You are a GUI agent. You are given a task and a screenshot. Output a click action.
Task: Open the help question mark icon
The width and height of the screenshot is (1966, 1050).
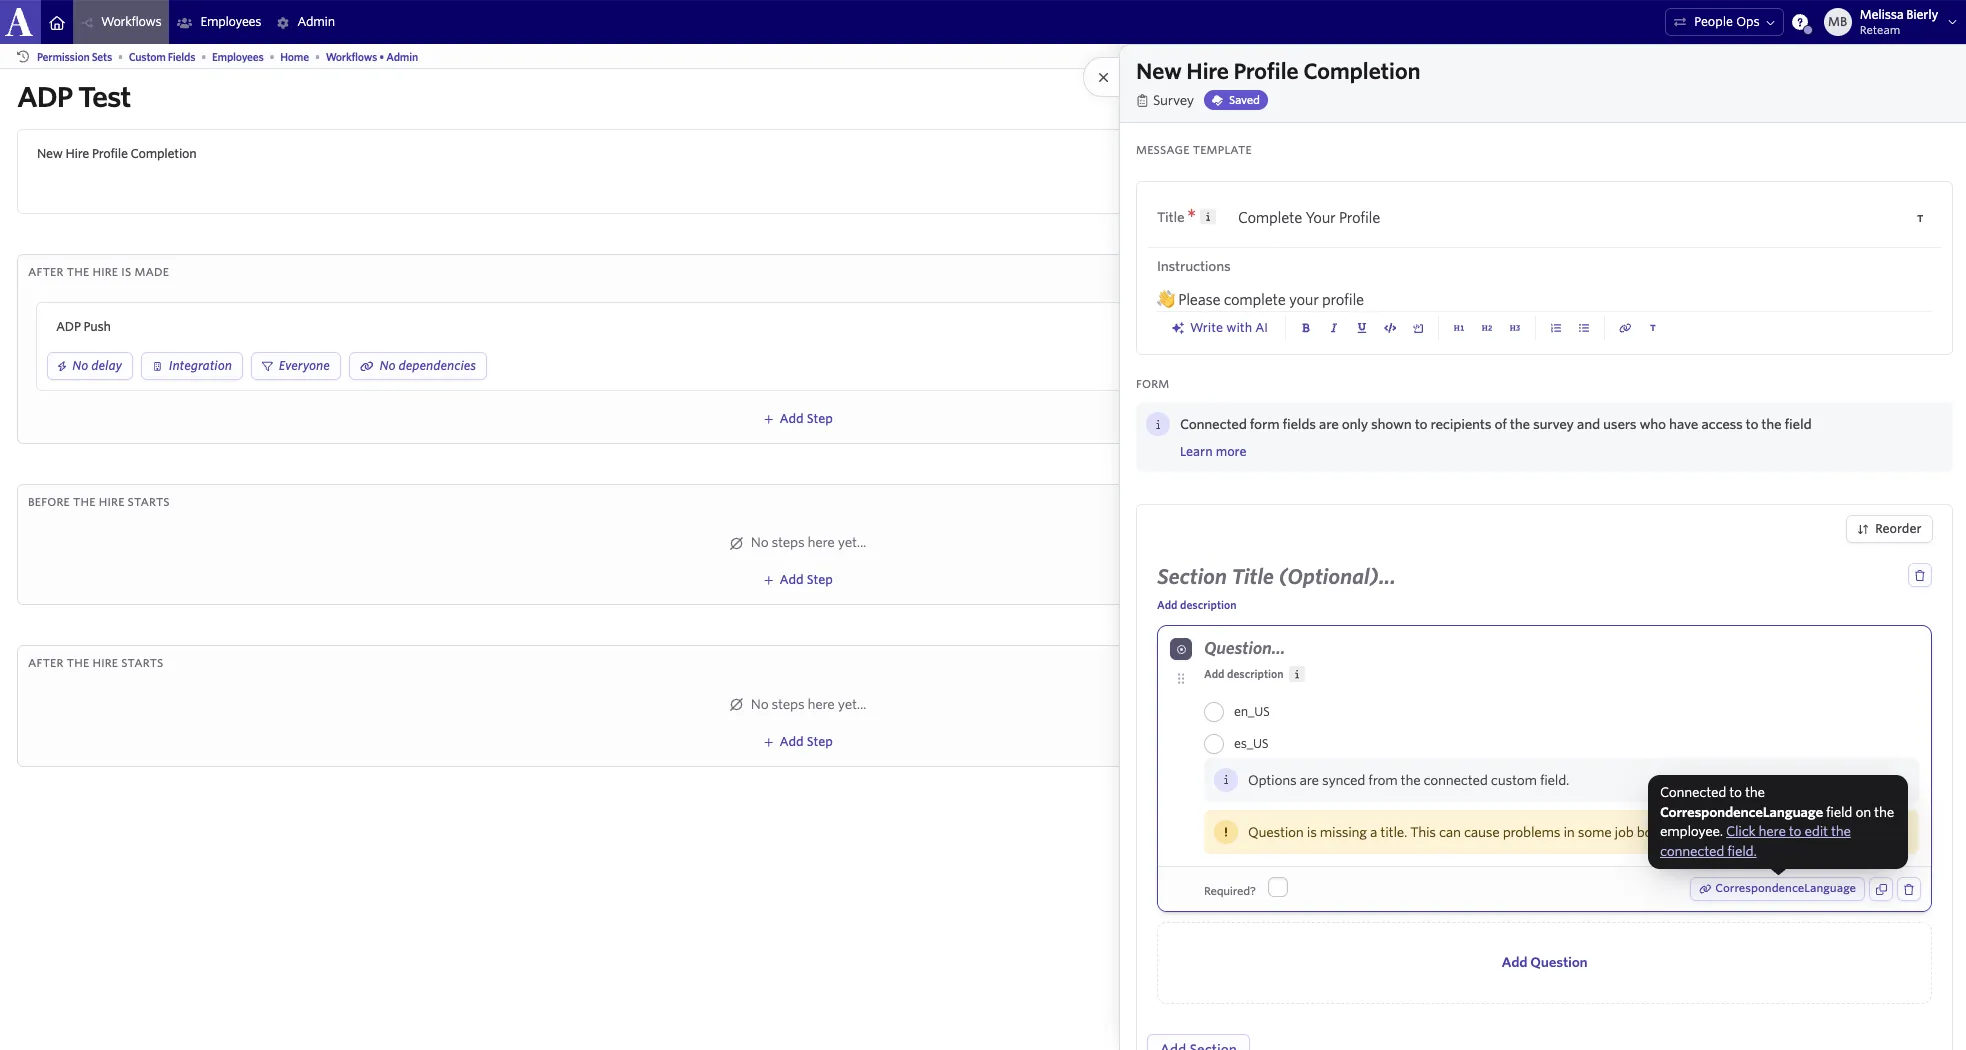1800,22
